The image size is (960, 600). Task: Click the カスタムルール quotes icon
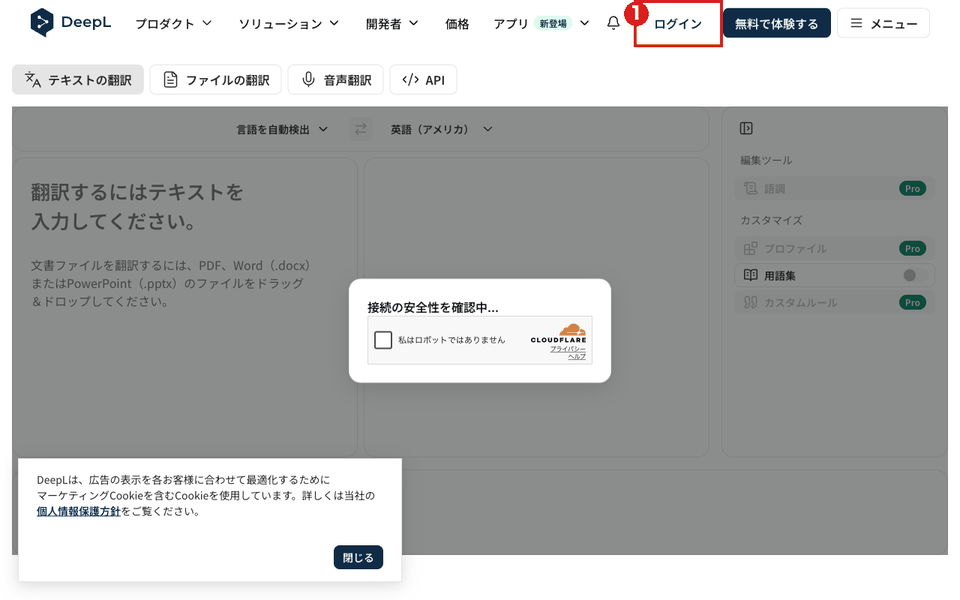(x=750, y=302)
